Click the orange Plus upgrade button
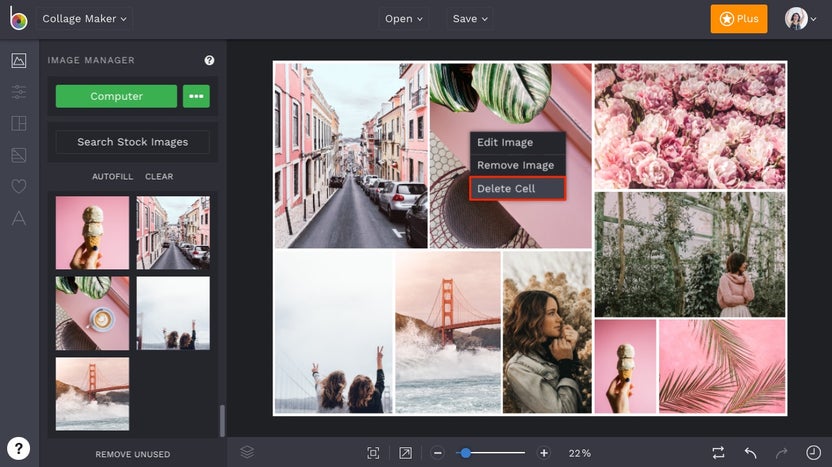Viewport: 832px width, 467px height. click(x=739, y=19)
